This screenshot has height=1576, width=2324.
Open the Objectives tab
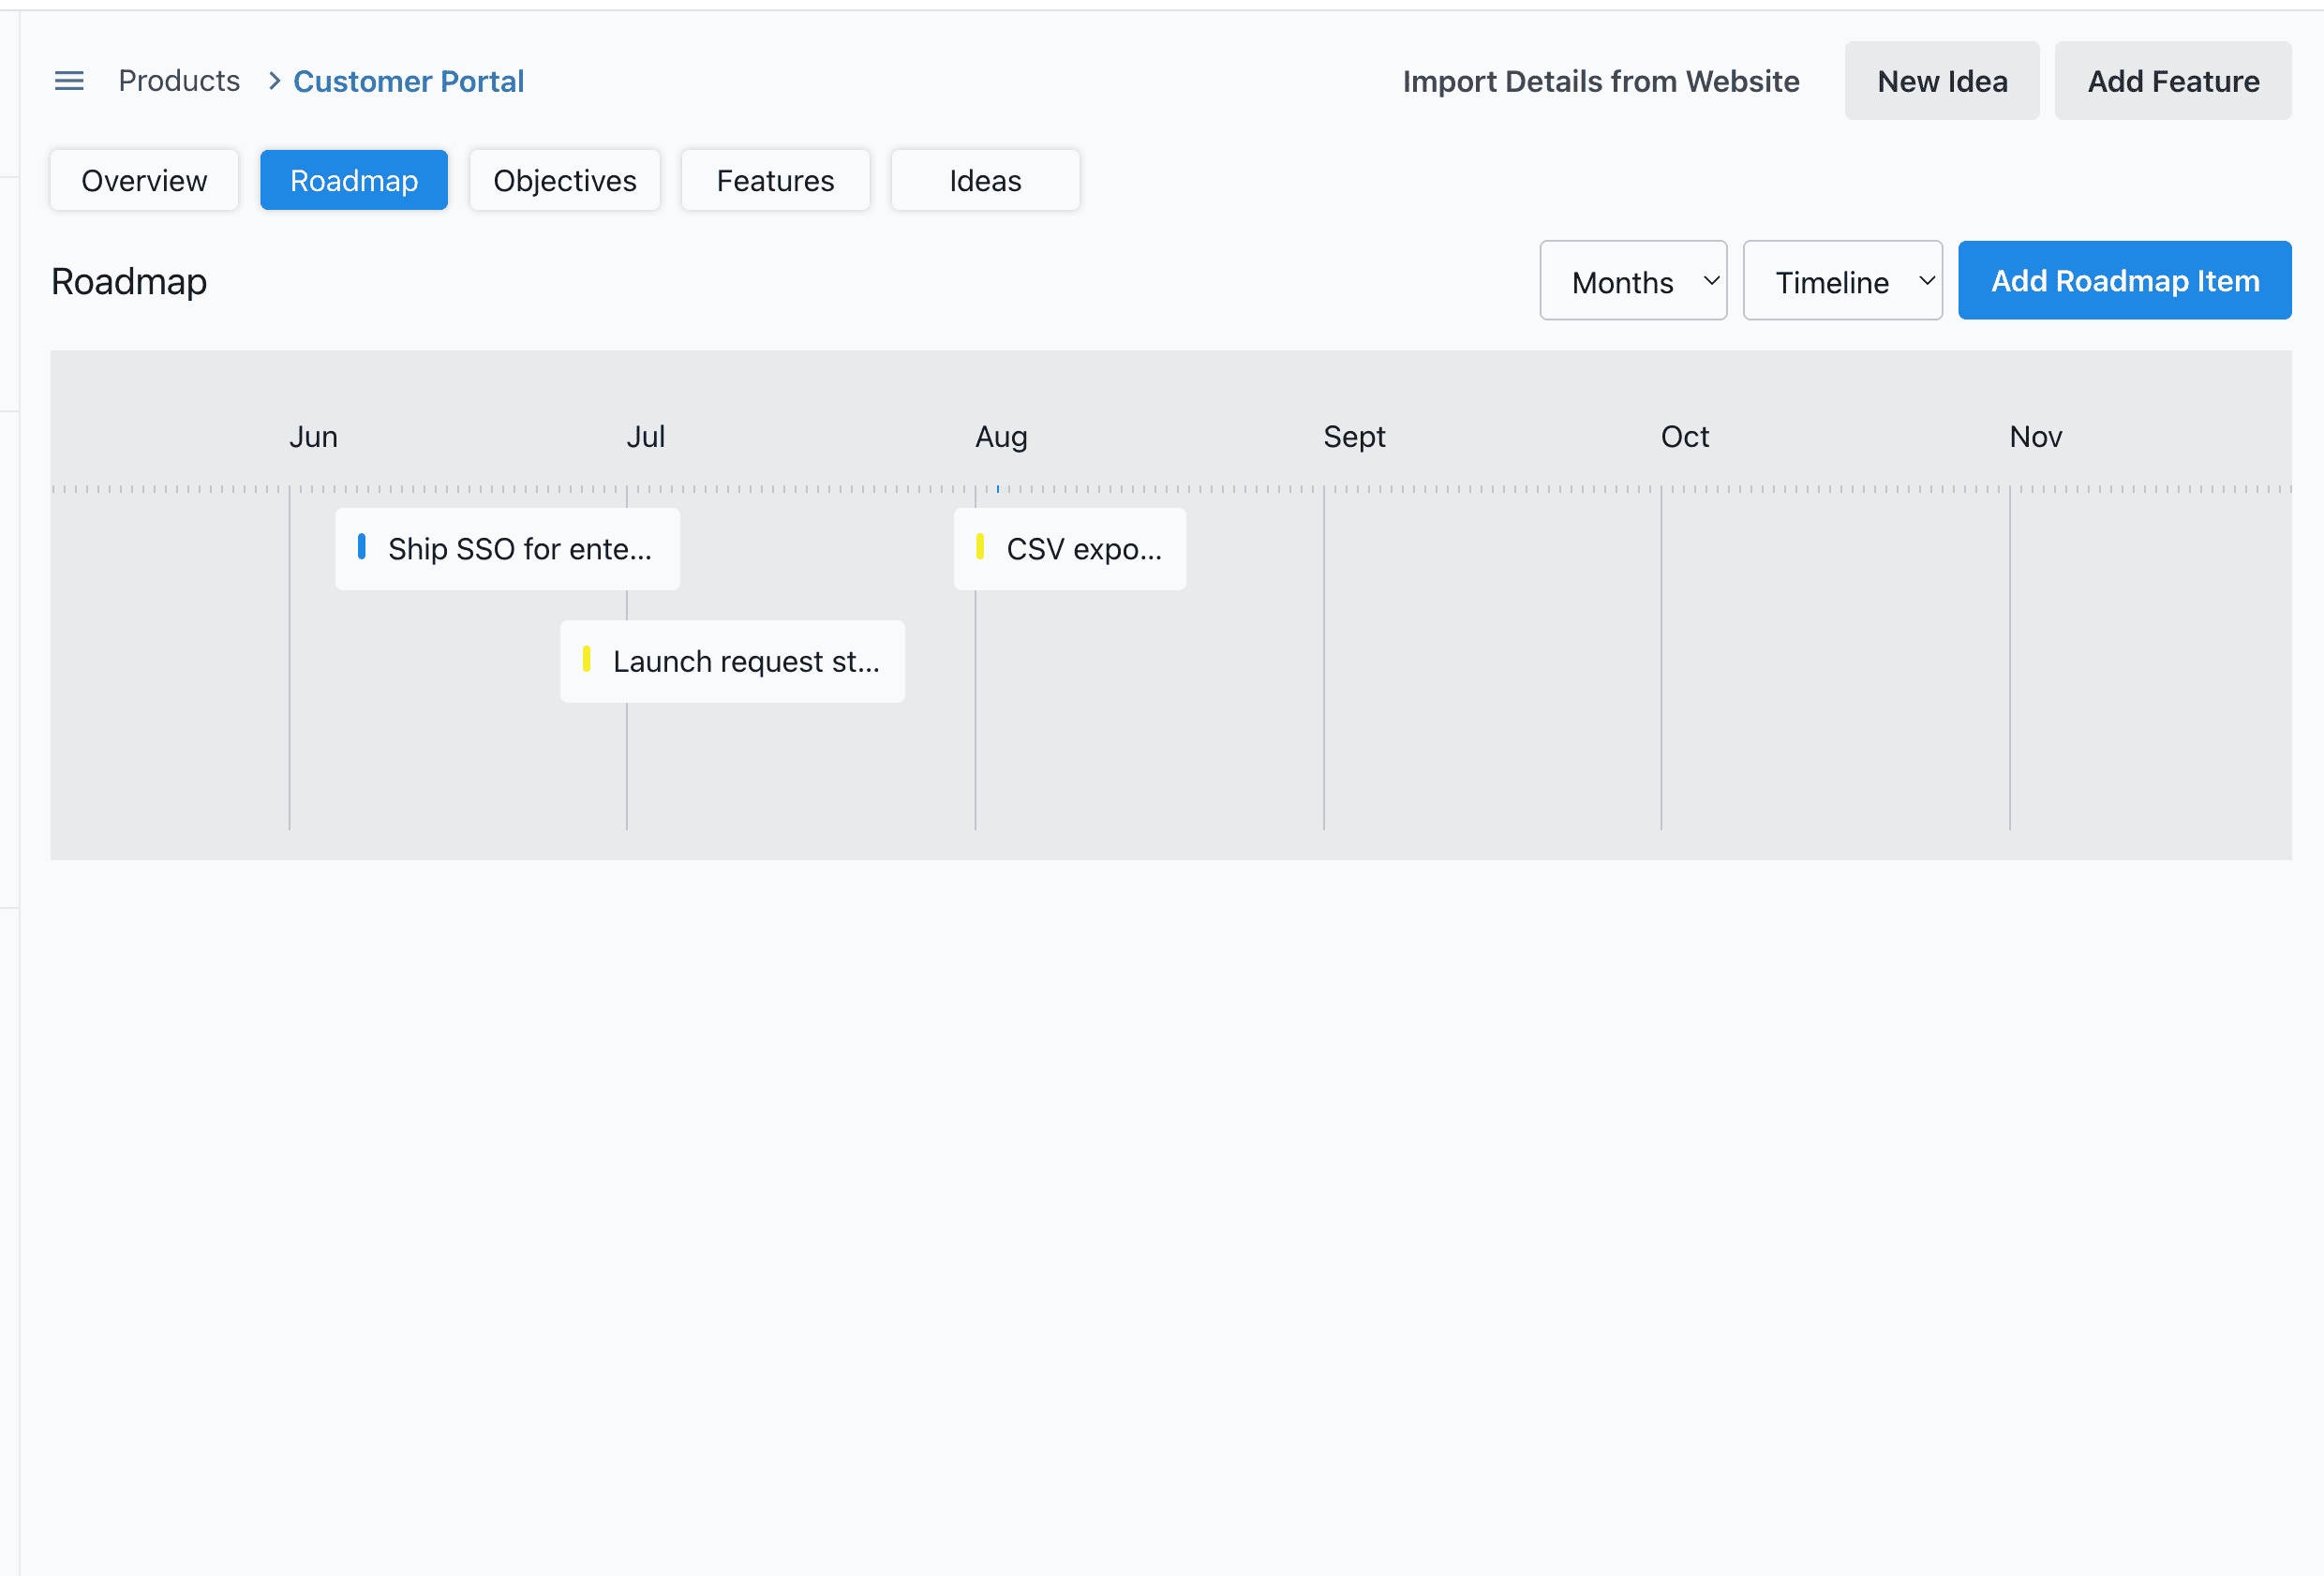[x=565, y=180]
